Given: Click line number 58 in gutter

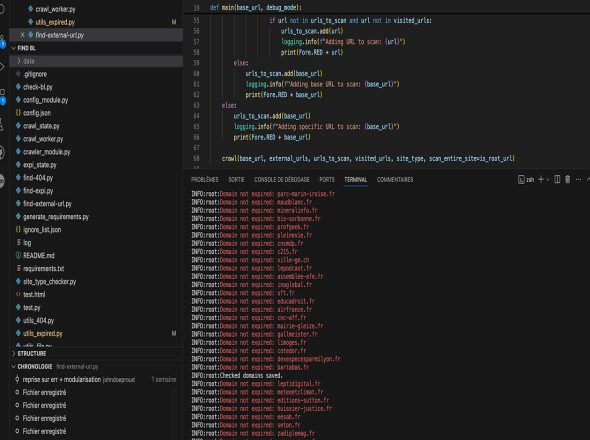Looking at the screenshot, I should [196, 52].
